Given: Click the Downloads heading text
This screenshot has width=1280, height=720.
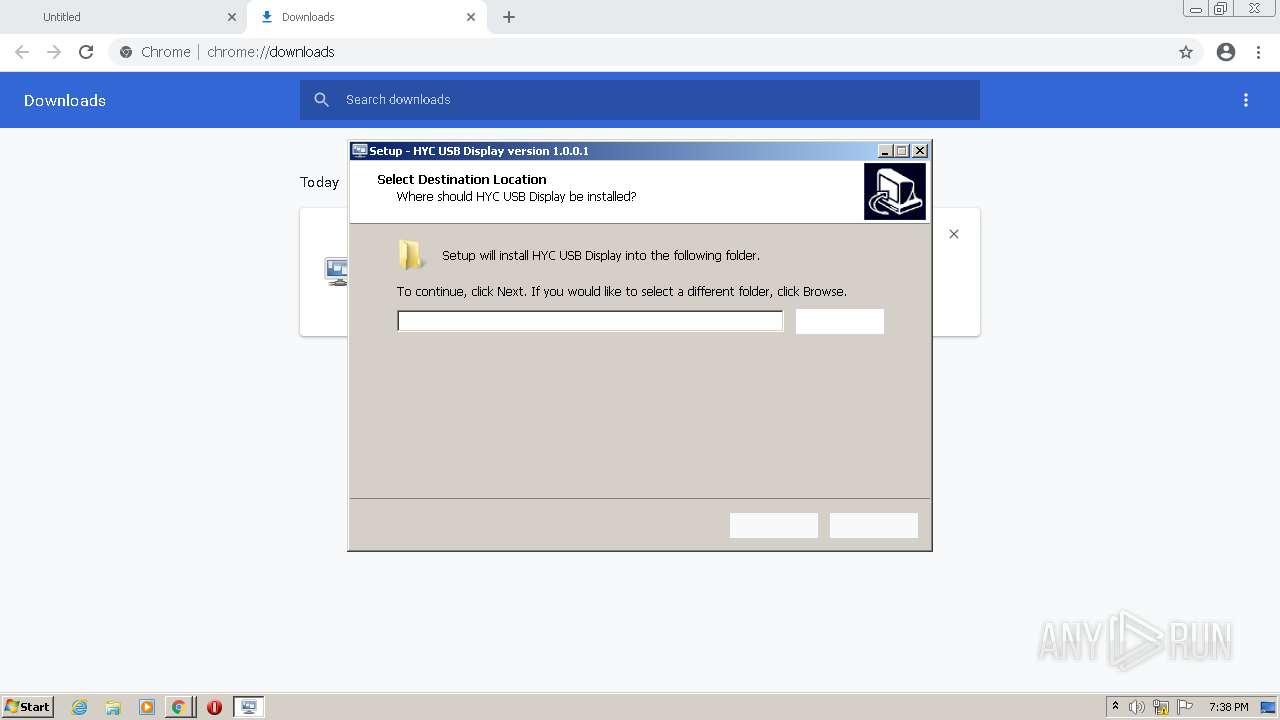Looking at the screenshot, I should tap(65, 100).
